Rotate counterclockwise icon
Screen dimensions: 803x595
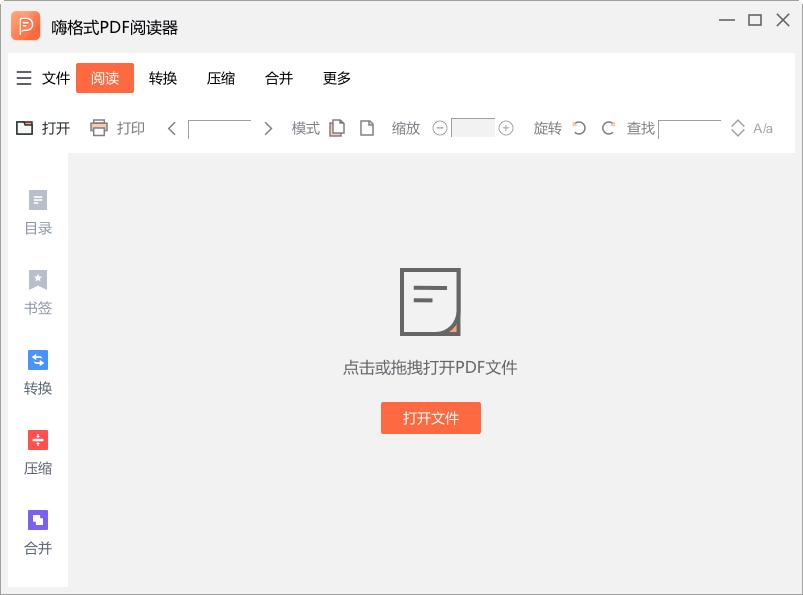(579, 128)
